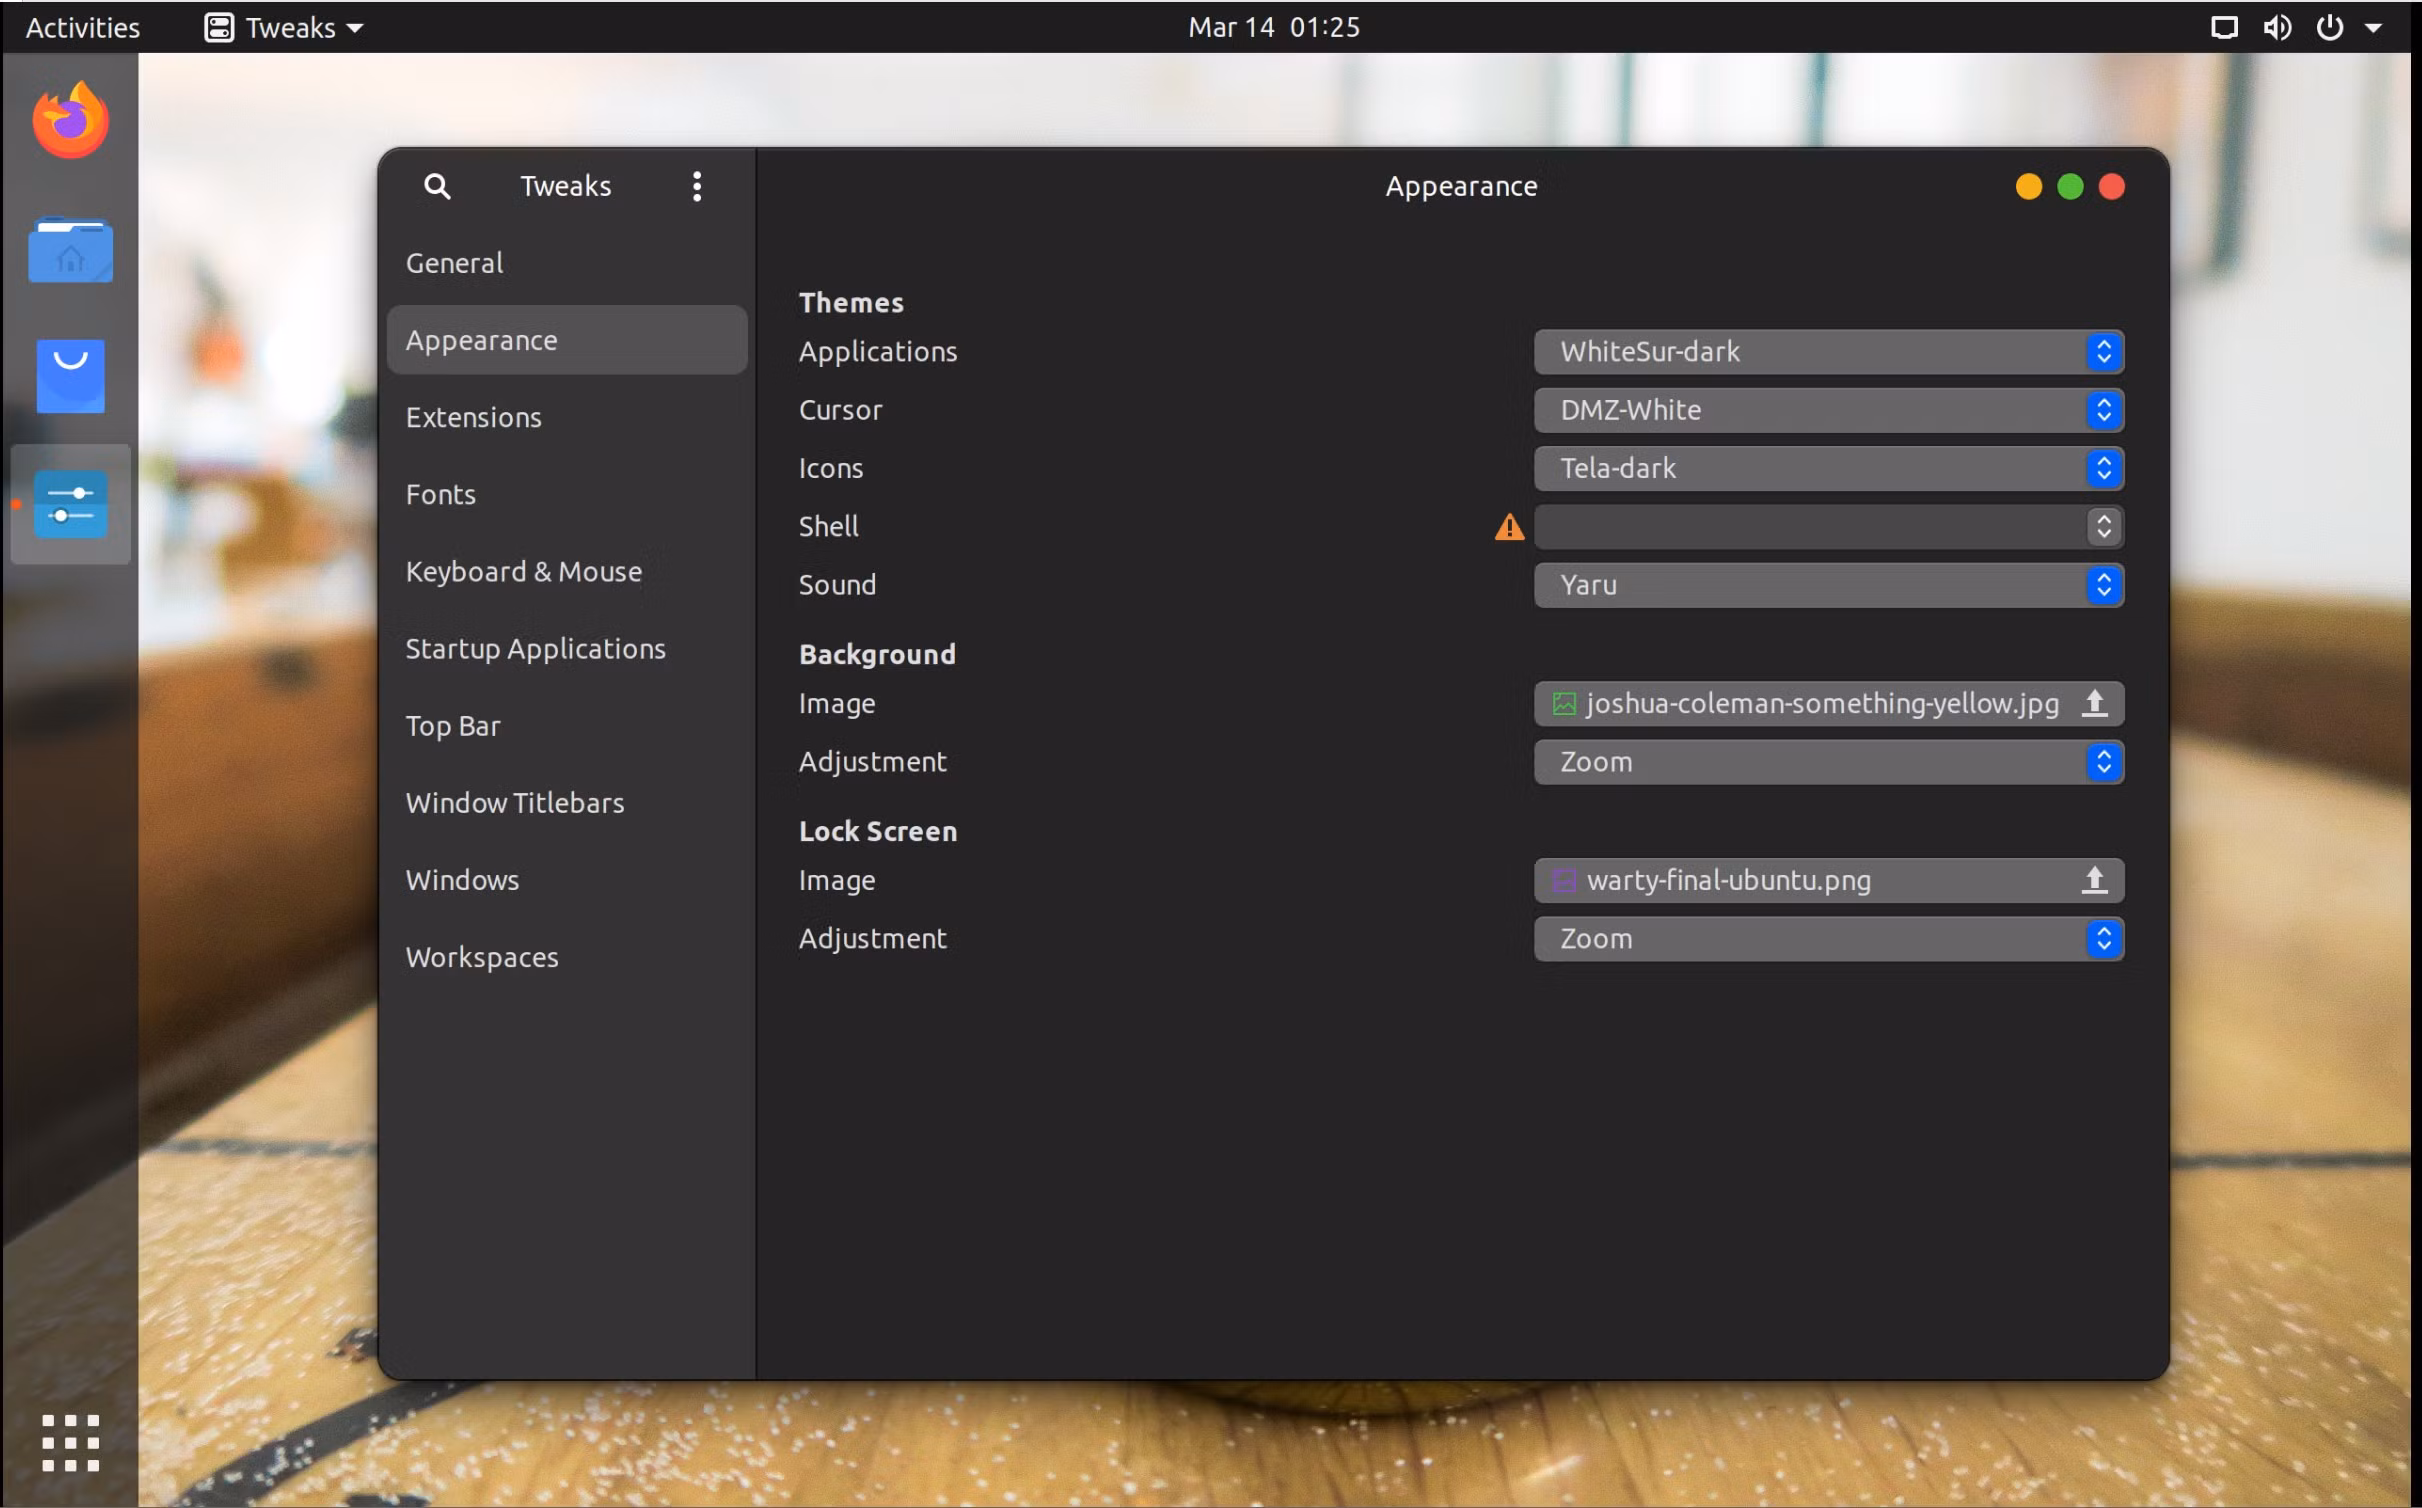This screenshot has height=1508, width=2422.
Task: Open the Sound theme Yaru dropdown
Action: click(x=1828, y=585)
